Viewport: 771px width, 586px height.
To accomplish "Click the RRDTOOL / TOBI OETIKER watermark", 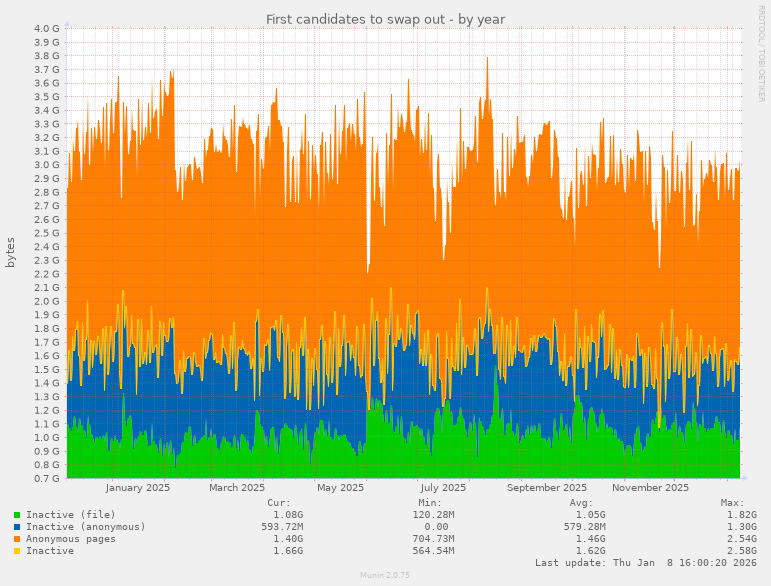I will 761,53.
